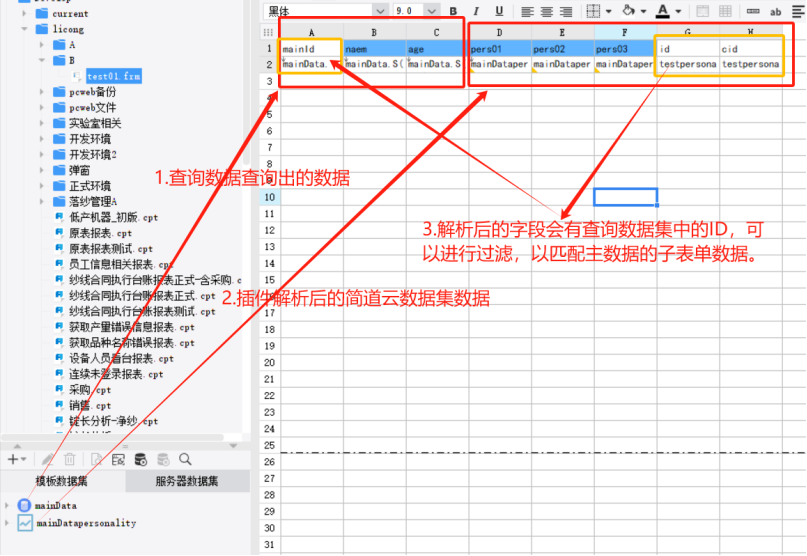Click the merge cells icon

pyautogui.click(x=703, y=11)
